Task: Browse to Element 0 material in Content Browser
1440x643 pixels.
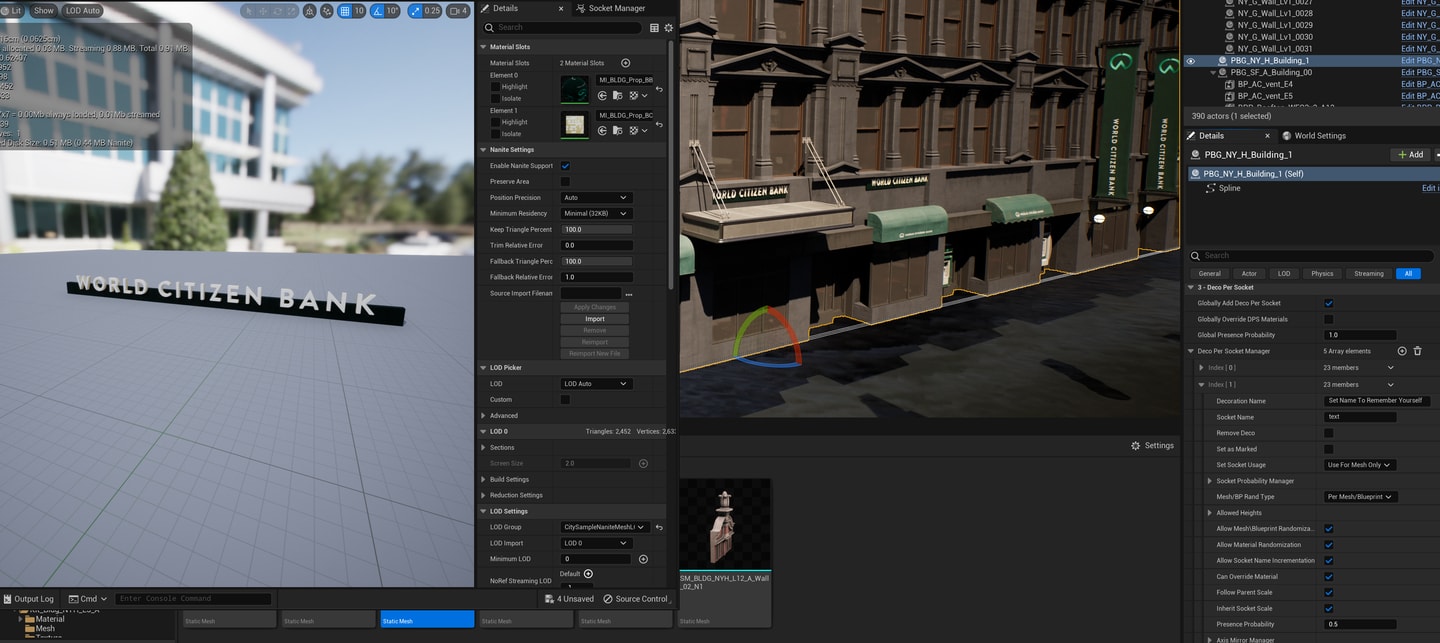Action: (617, 95)
